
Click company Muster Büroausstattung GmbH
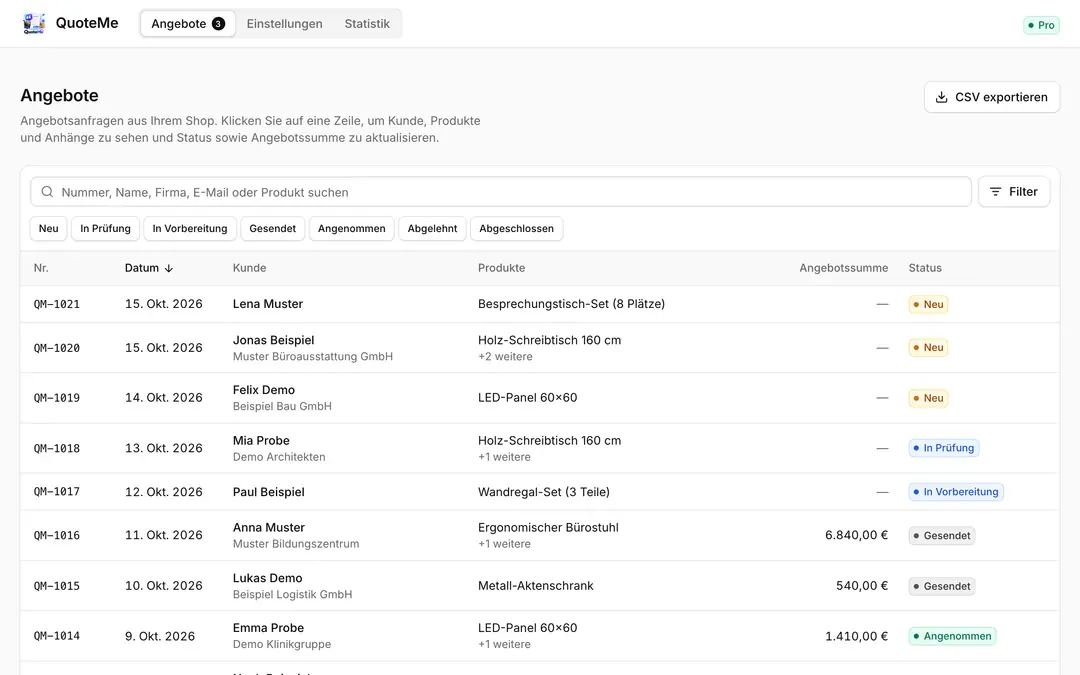point(313,357)
